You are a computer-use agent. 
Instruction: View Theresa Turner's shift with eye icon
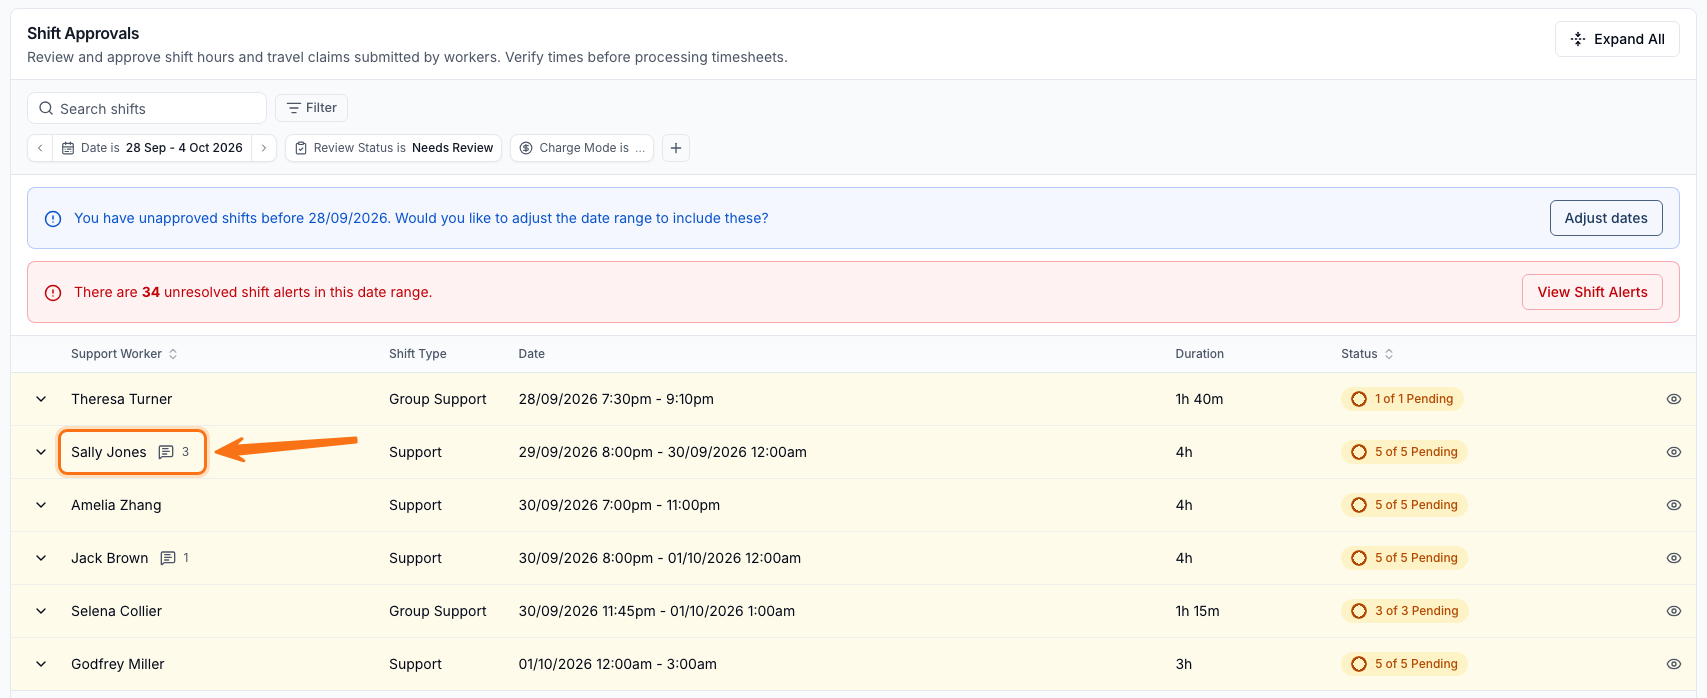pos(1674,399)
